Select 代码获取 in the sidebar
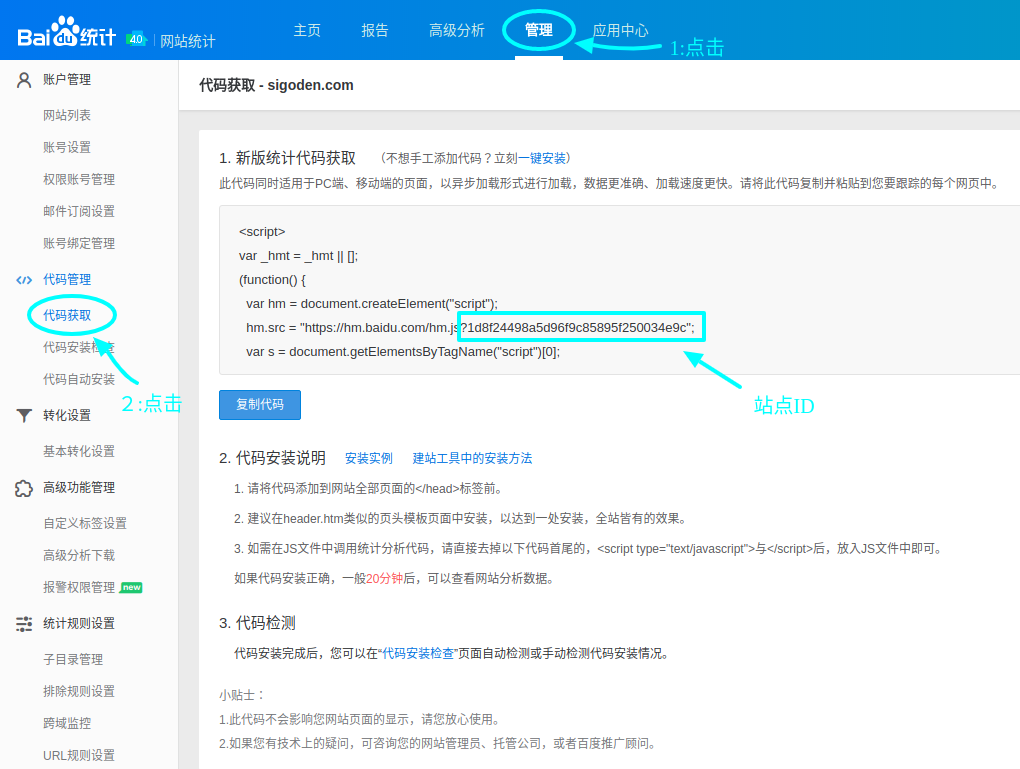Image resolution: width=1020 pixels, height=769 pixels. 67,316
